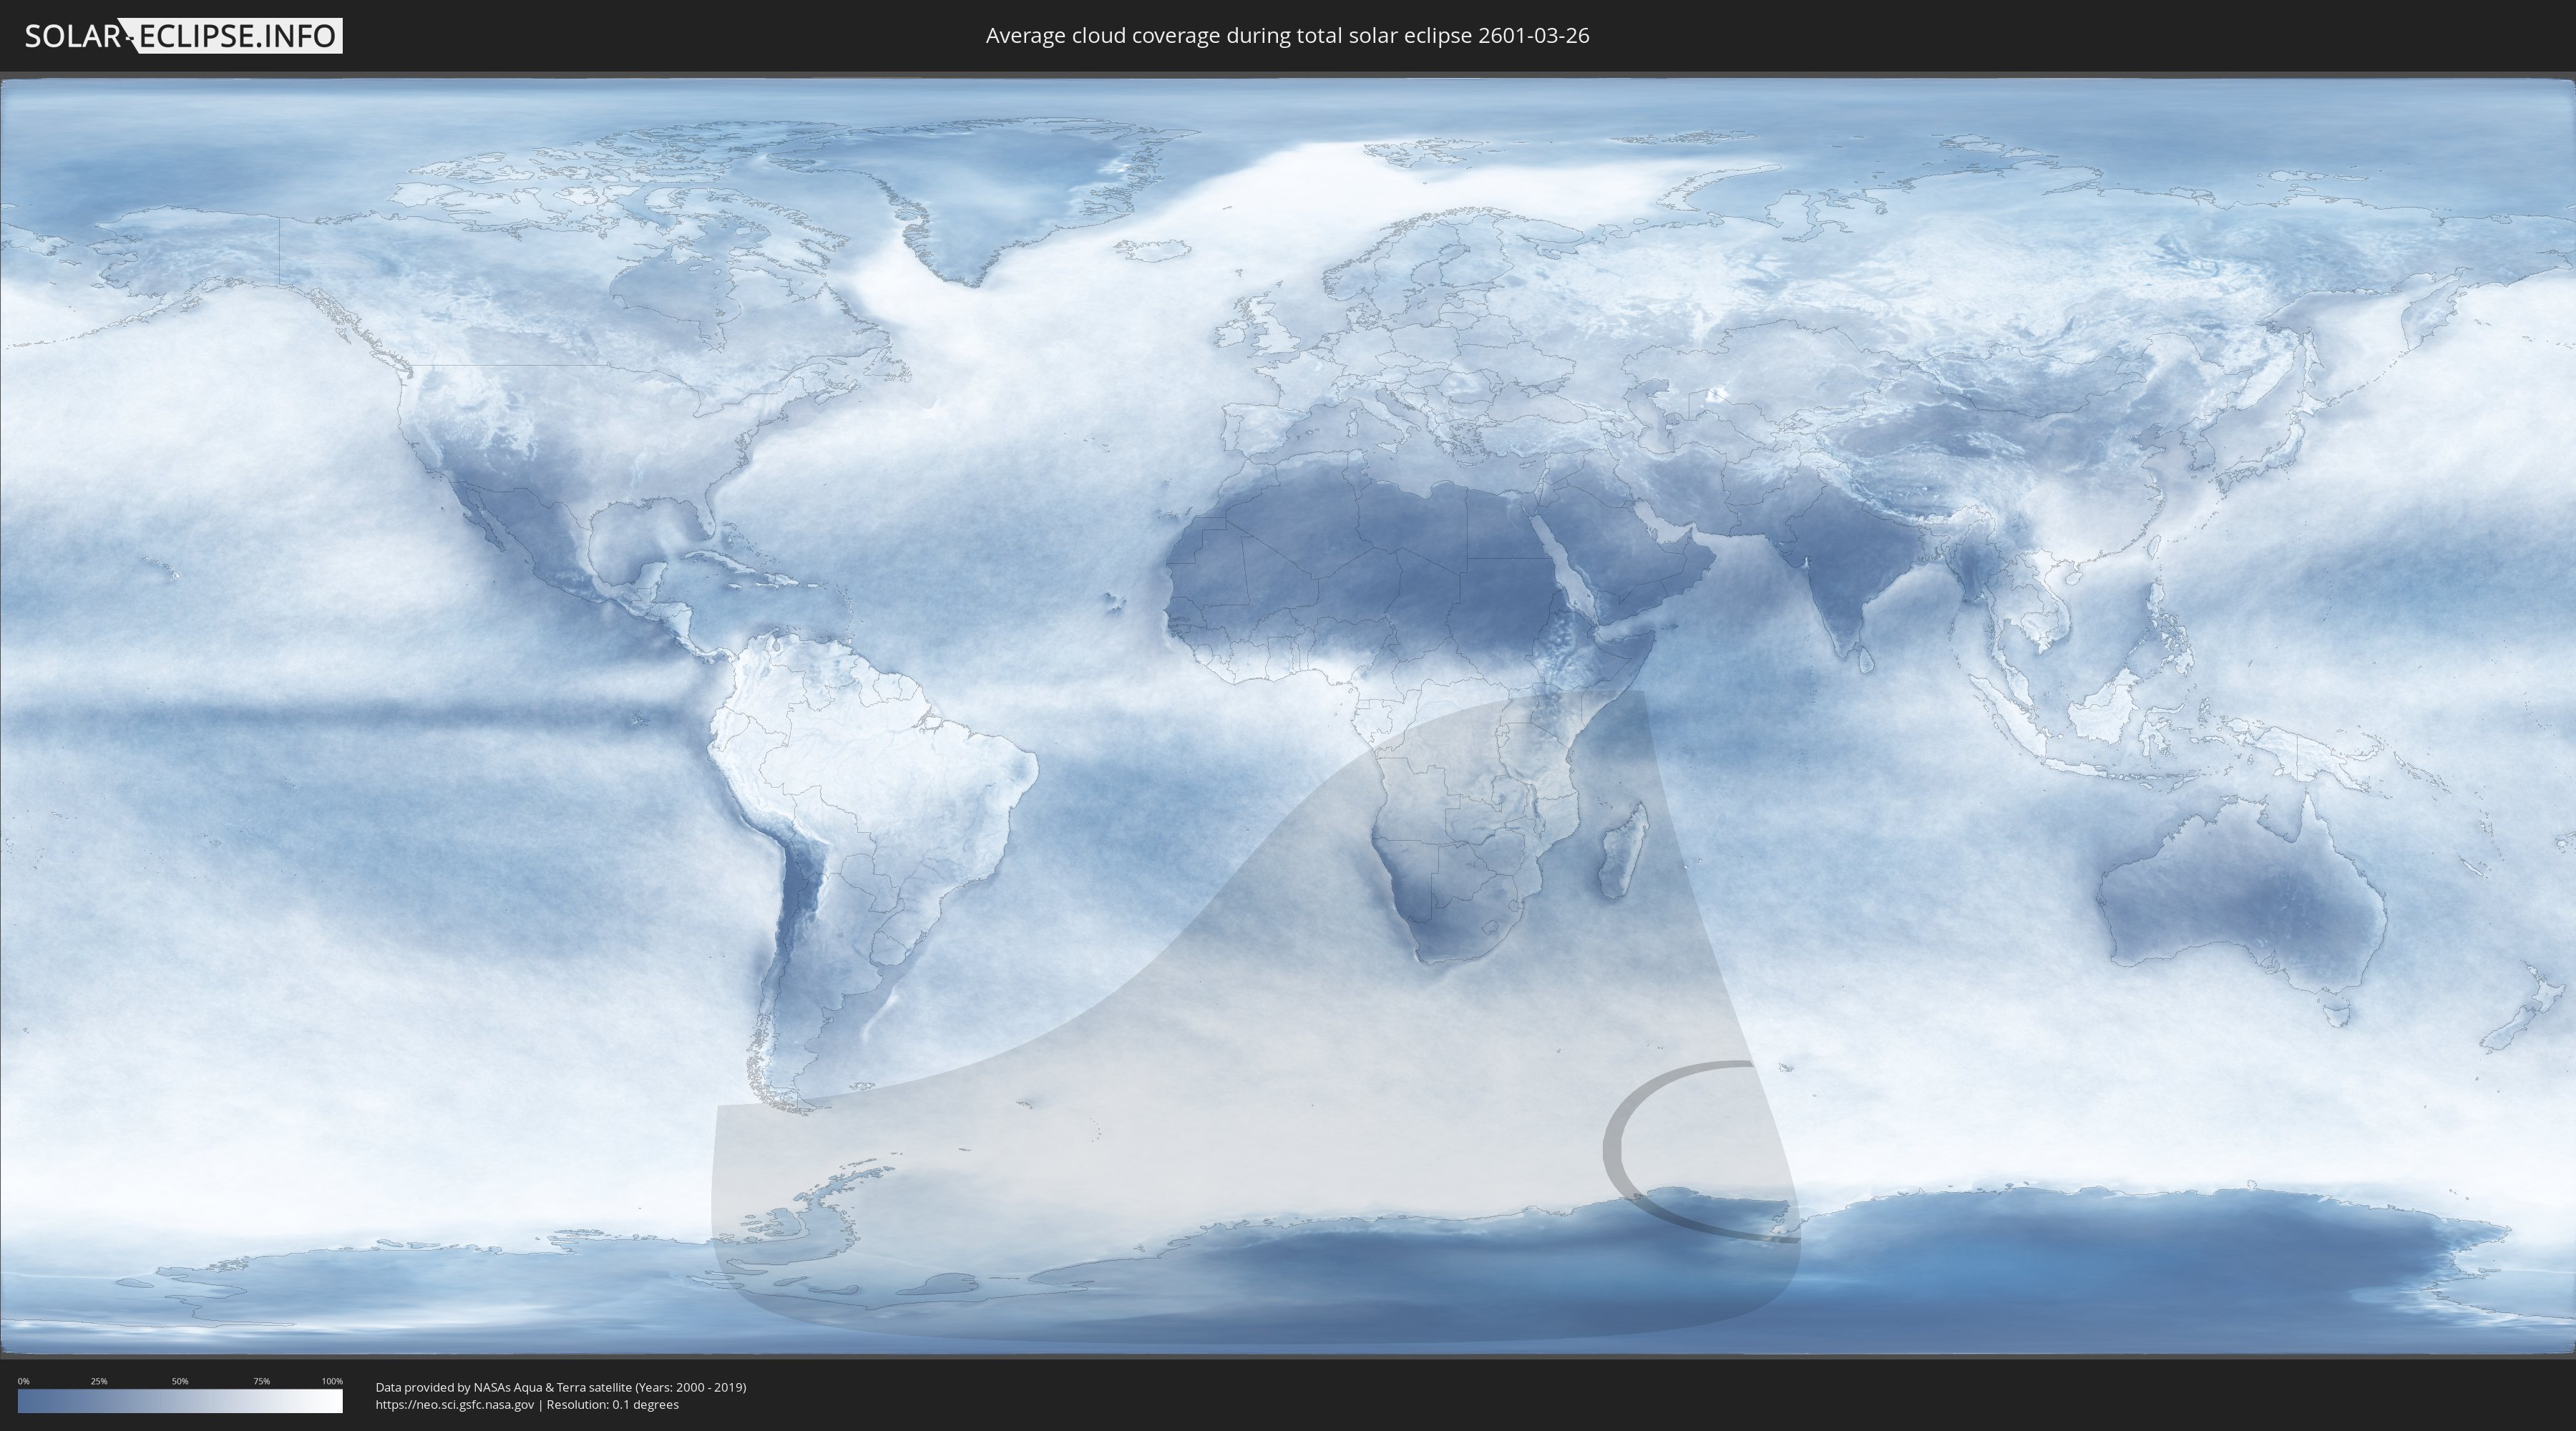Click the '0%' legend label
Viewport: 2576px width, 1431px height.
click(23, 1381)
